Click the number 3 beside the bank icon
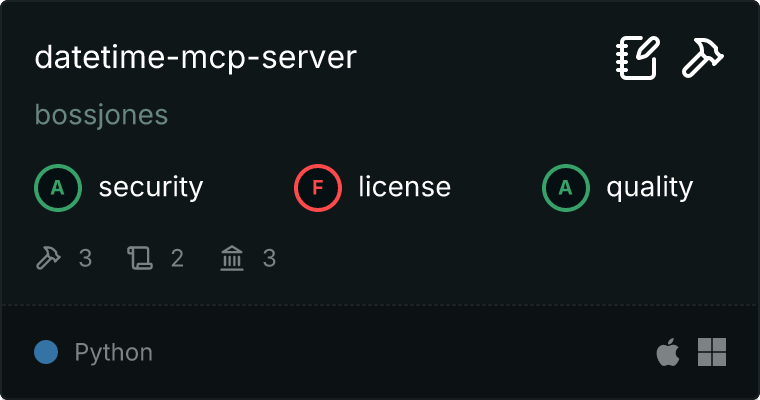The height and width of the screenshot is (400, 760). 269,259
